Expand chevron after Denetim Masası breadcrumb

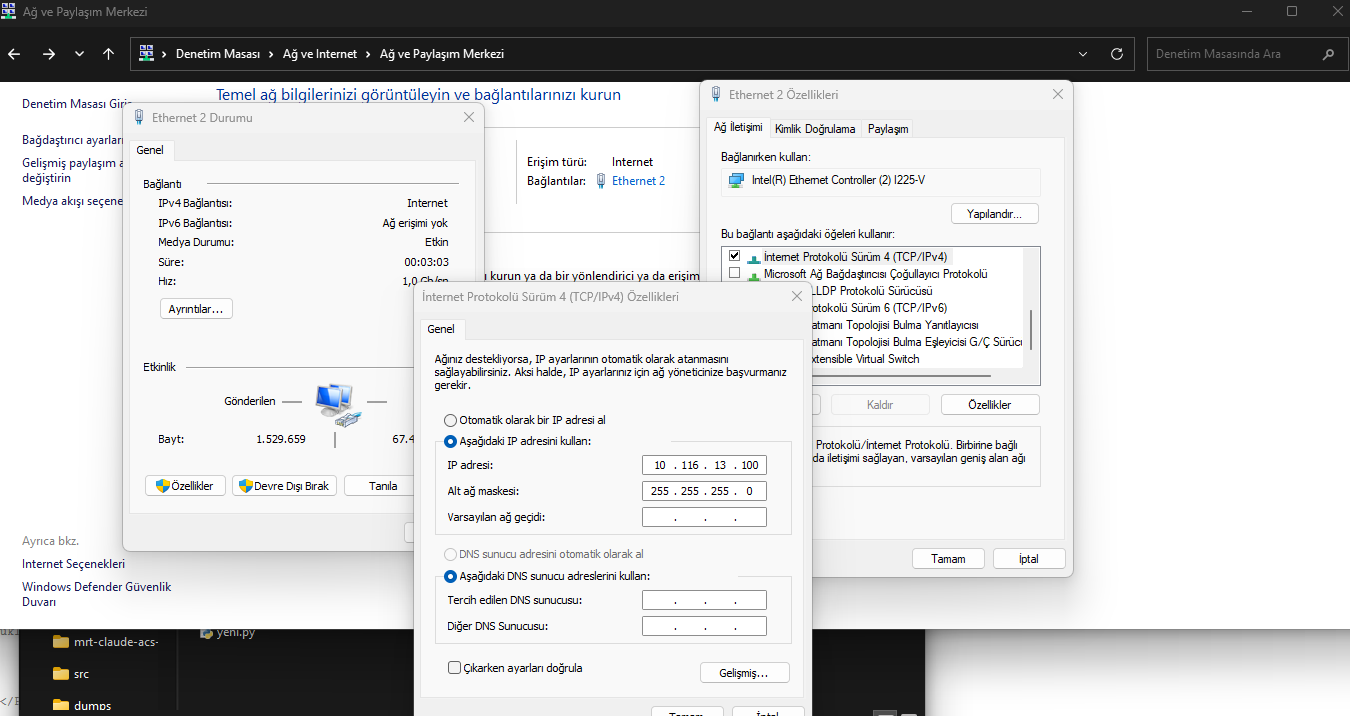click(x=269, y=54)
